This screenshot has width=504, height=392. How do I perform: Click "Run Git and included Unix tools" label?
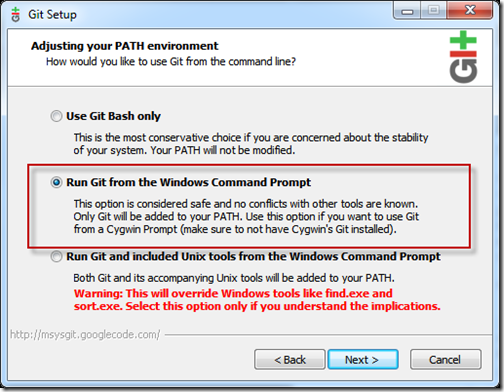pos(253,257)
